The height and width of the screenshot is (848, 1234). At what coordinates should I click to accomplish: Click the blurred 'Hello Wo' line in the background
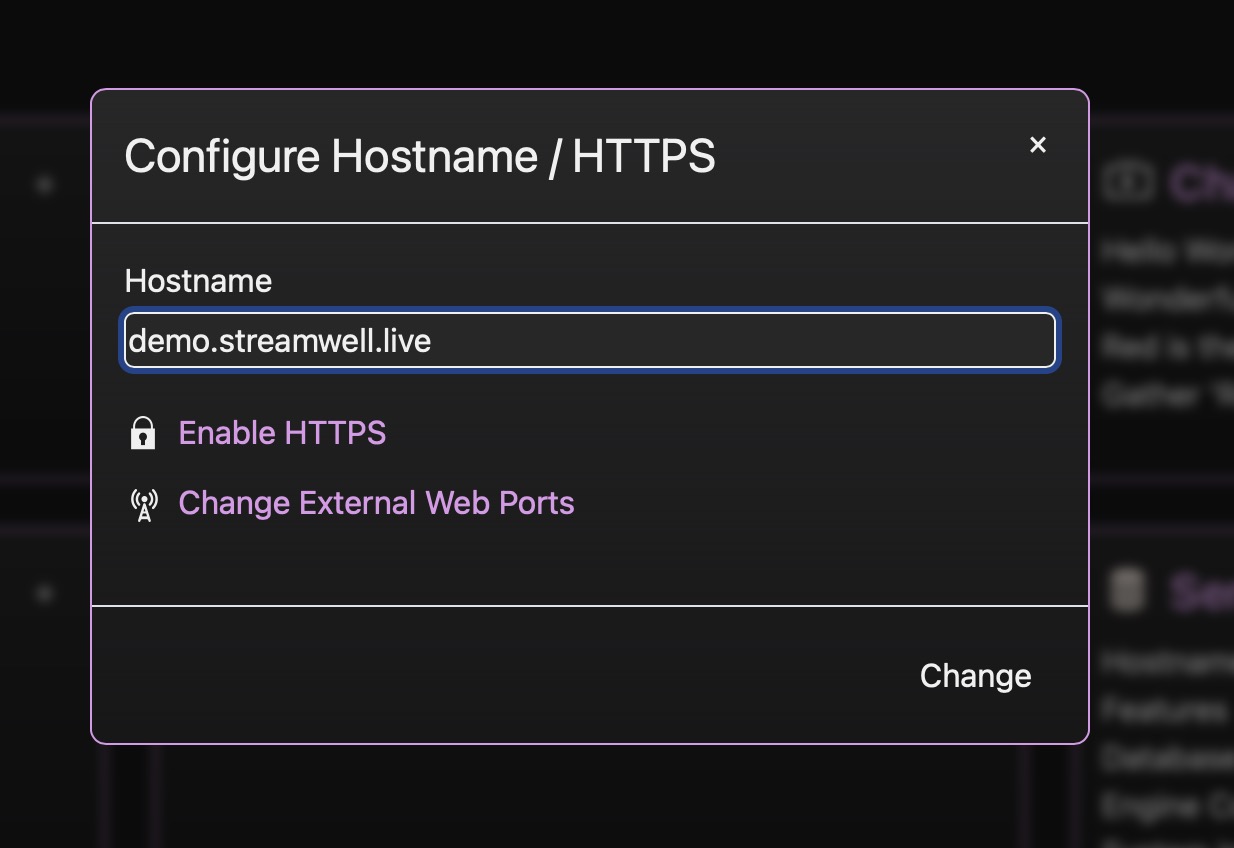pos(1166,250)
